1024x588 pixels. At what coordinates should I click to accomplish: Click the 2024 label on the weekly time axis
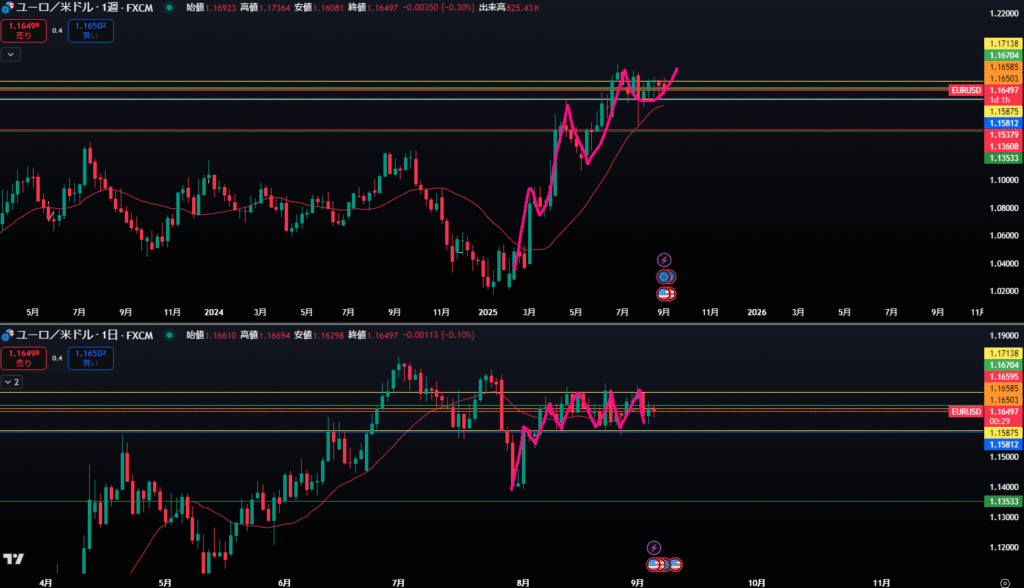(214, 312)
